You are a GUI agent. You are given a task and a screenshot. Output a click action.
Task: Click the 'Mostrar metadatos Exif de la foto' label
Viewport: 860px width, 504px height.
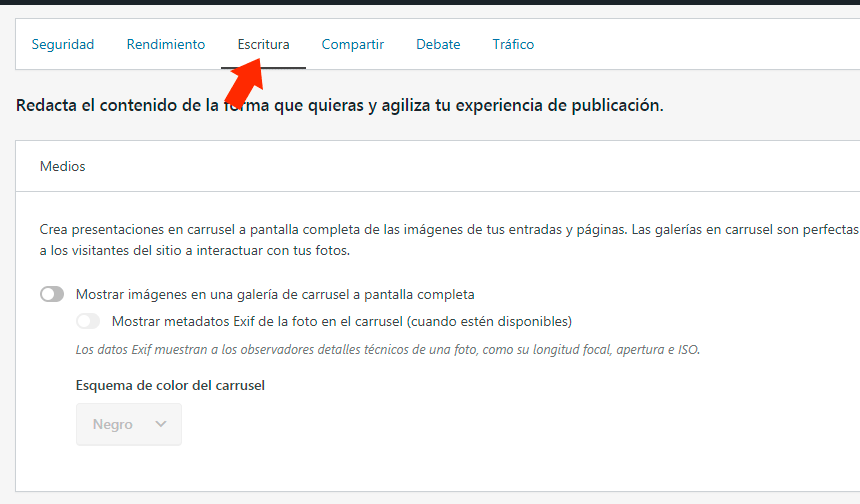[x=342, y=321]
